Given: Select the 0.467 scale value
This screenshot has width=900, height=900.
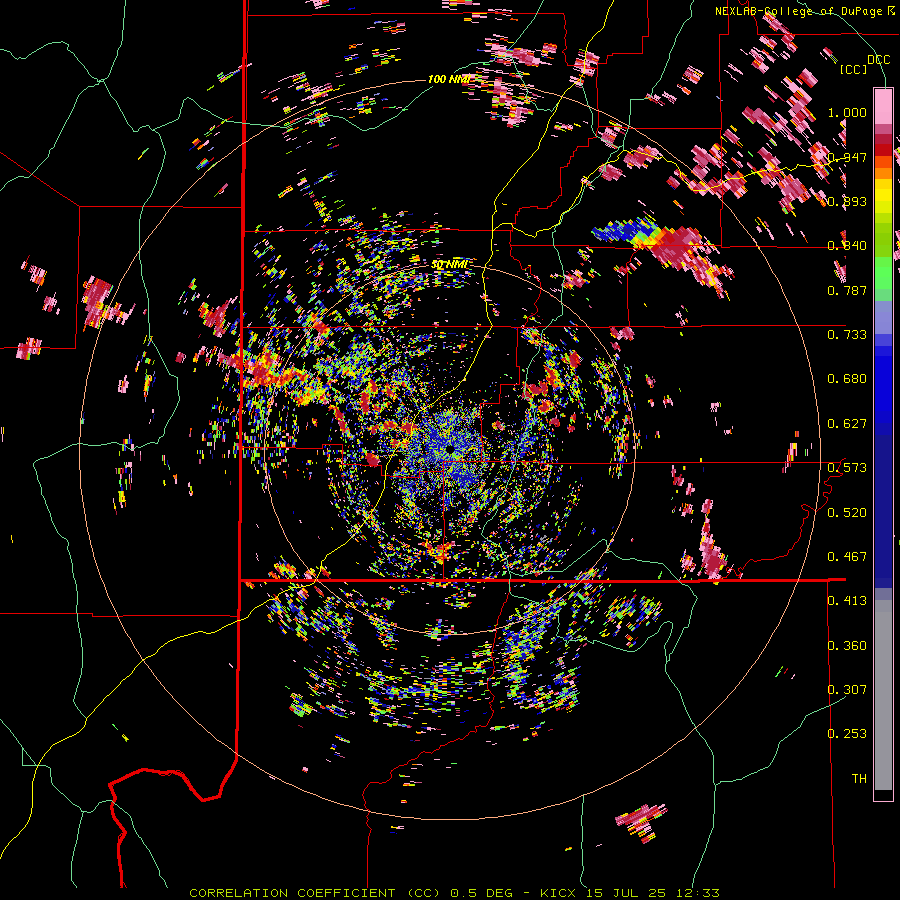Looking at the screenshot, I should (847, 557).
